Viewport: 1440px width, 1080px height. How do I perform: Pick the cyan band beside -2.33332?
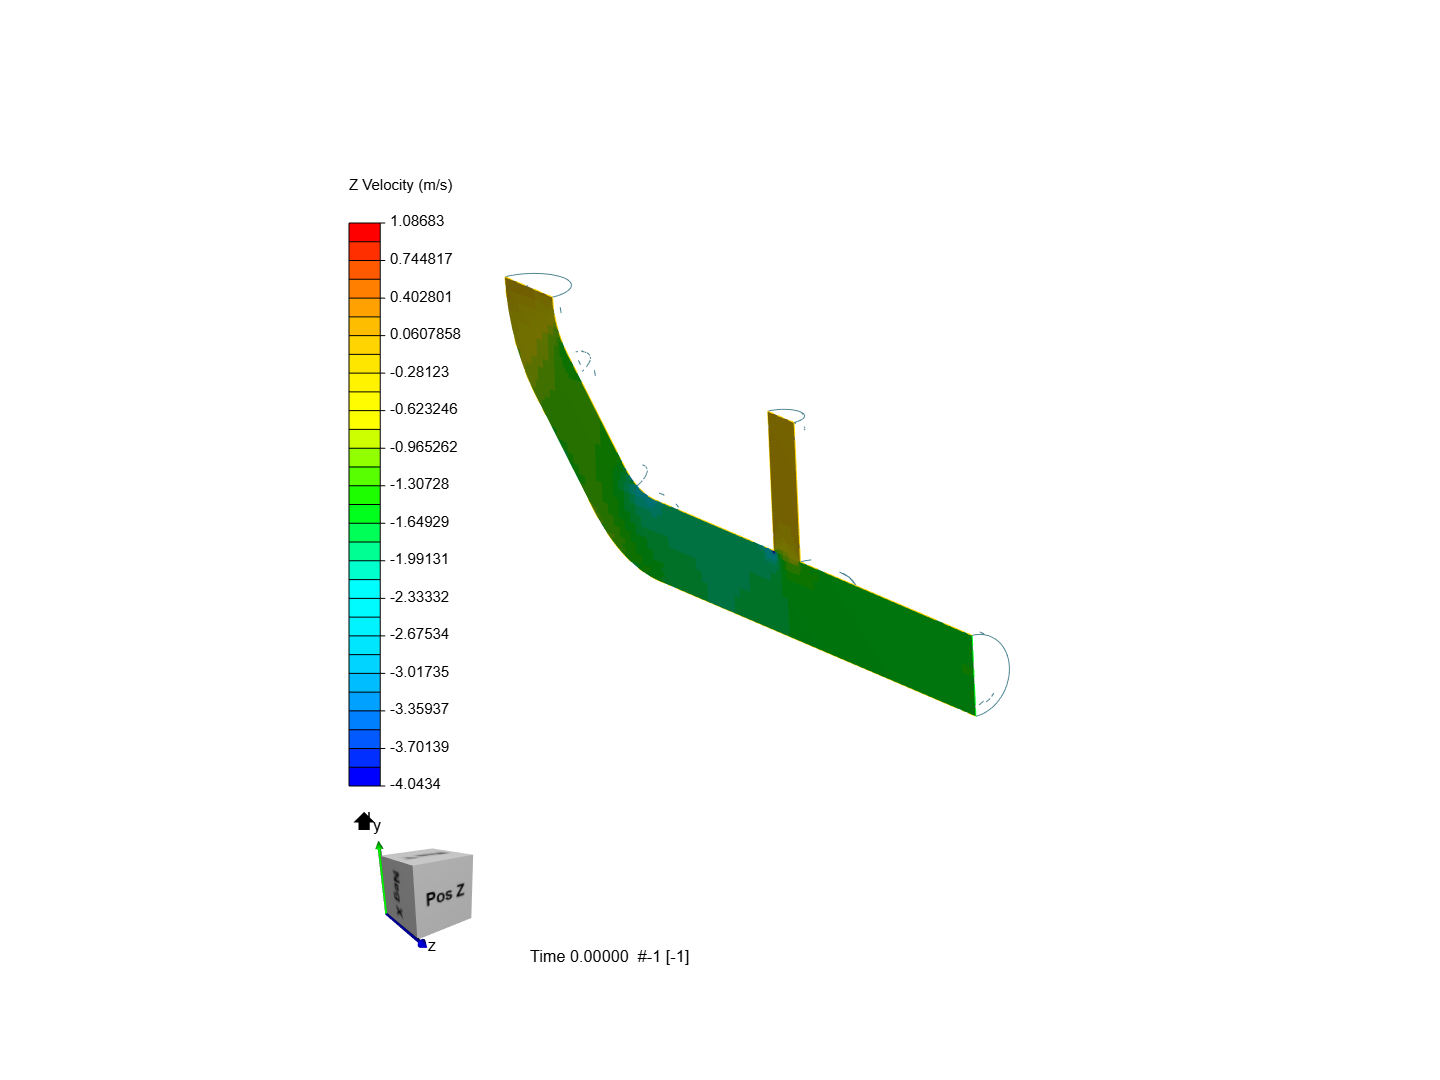click(365, 607)
